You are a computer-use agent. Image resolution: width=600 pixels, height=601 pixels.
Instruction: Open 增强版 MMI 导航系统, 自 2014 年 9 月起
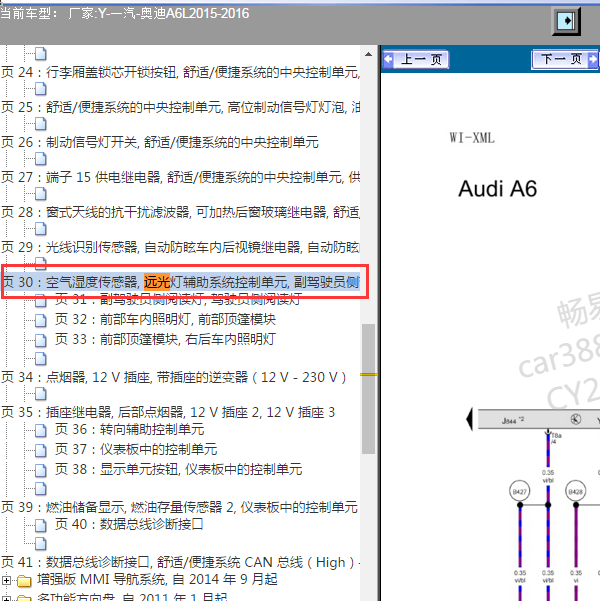pos(157,579)
